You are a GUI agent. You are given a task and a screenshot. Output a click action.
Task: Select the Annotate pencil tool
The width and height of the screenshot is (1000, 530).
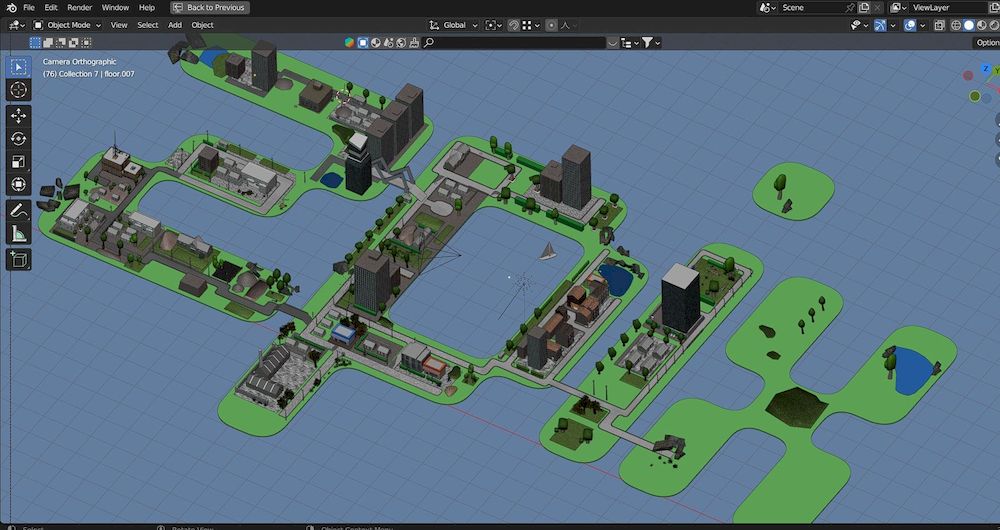(x=19, y=211)
